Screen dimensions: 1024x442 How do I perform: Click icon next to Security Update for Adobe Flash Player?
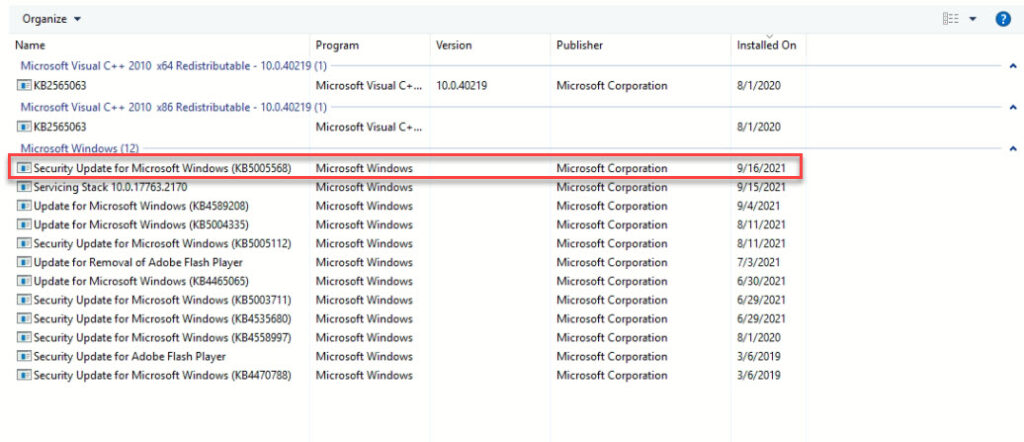tap(25, 356)
